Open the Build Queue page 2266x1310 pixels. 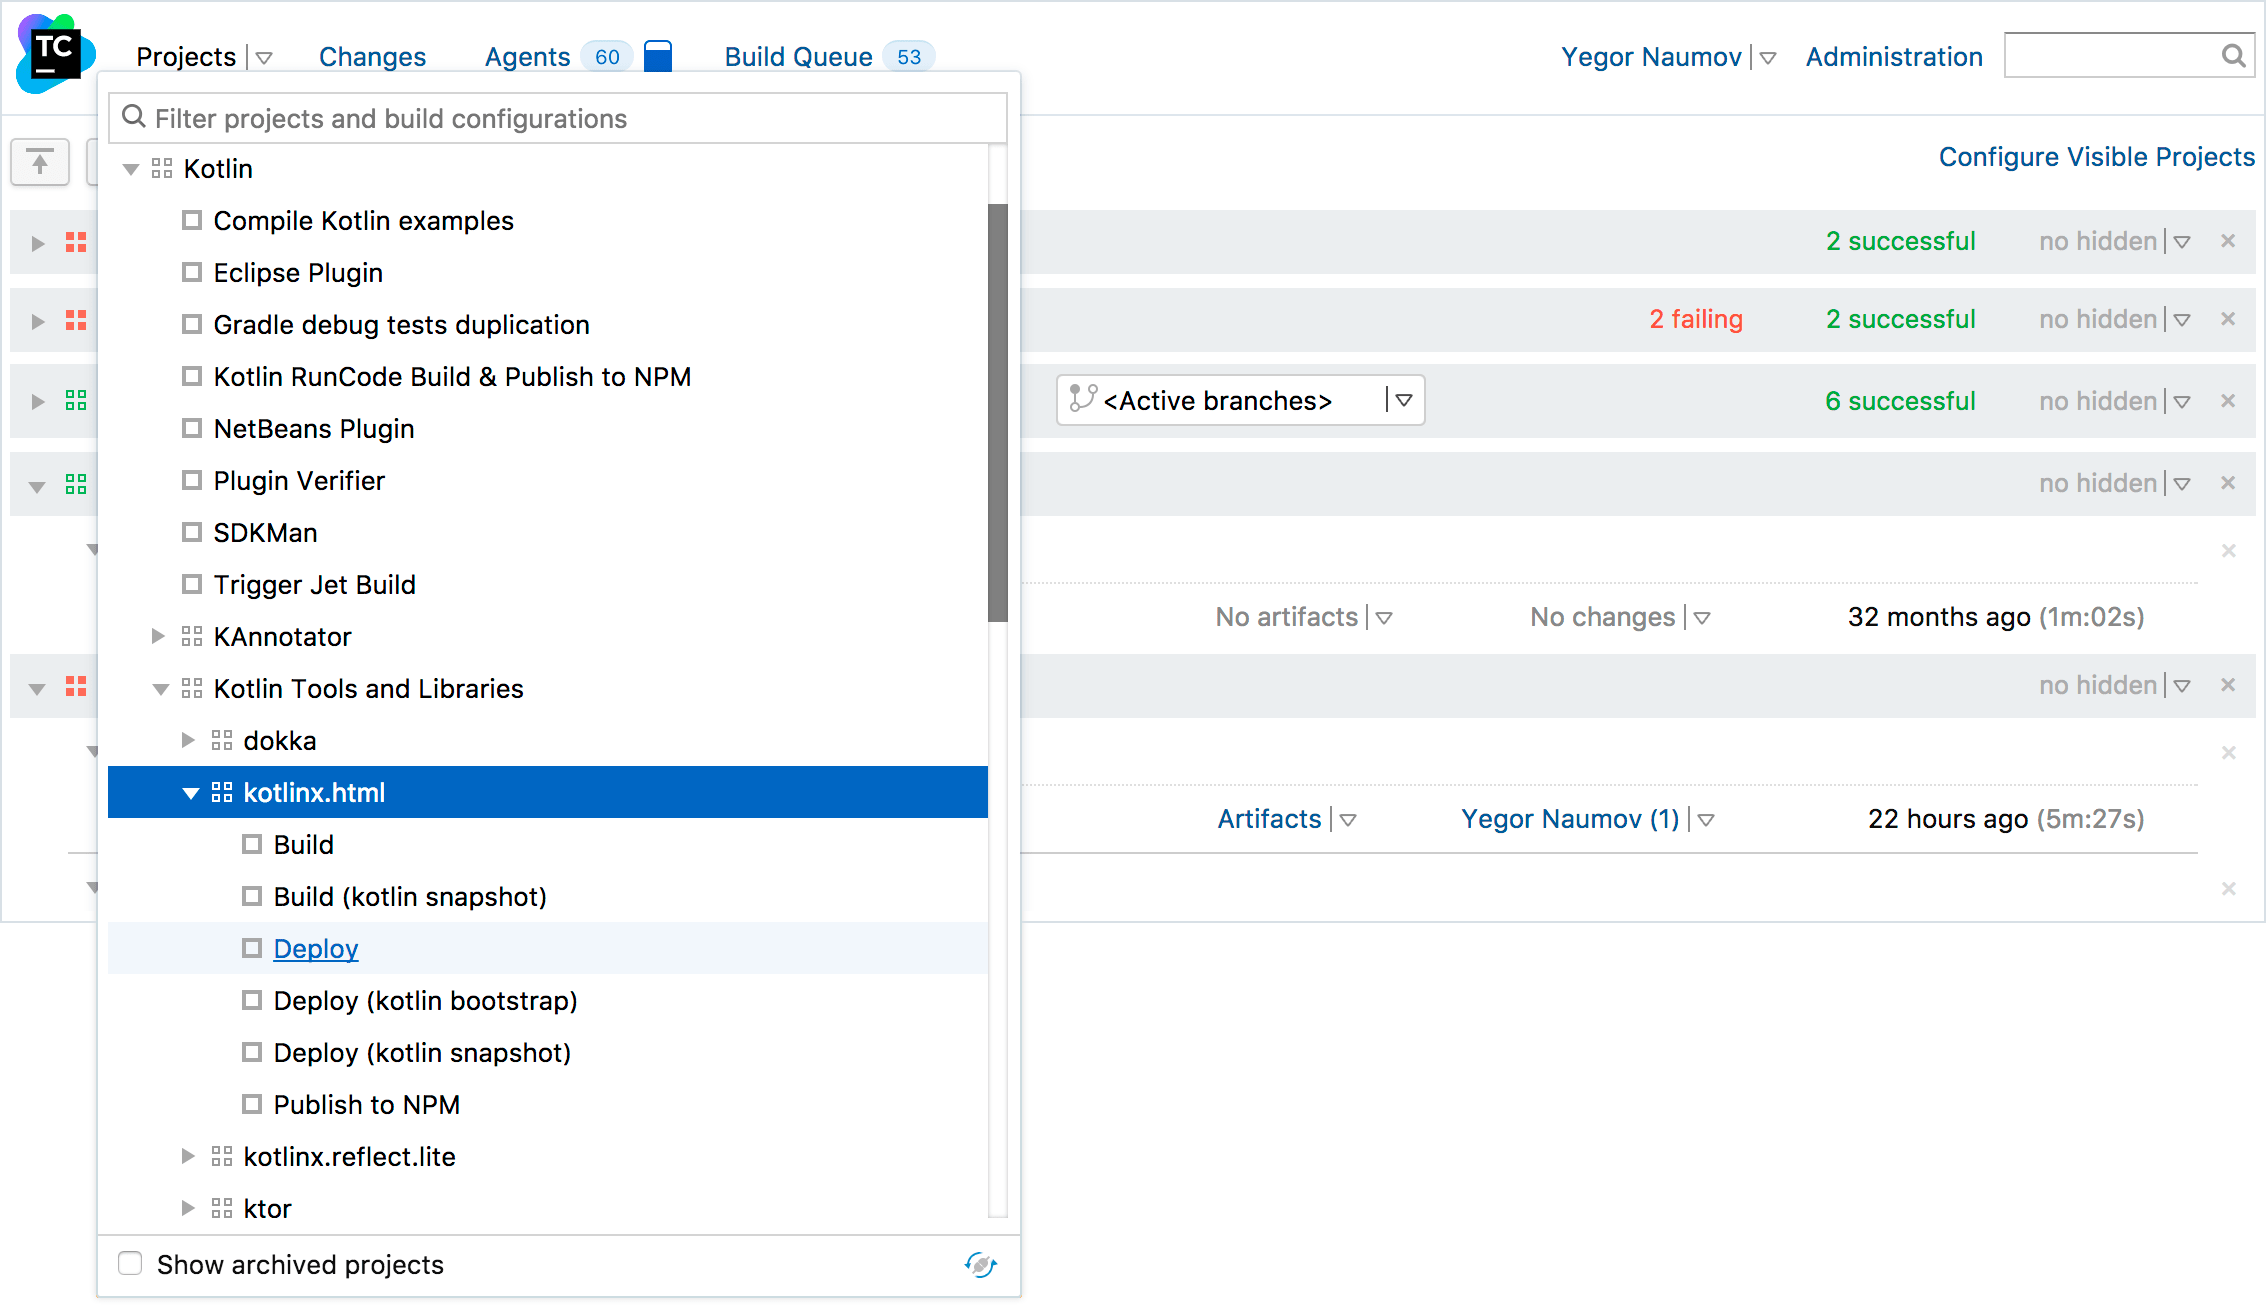[x=798, y=56]
